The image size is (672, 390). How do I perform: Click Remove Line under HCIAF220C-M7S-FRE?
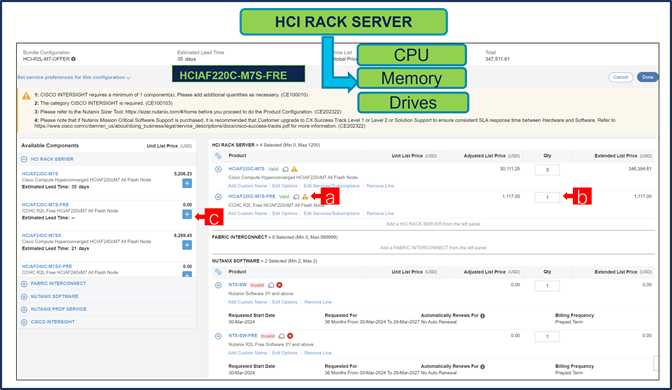(x=380, y=213)
